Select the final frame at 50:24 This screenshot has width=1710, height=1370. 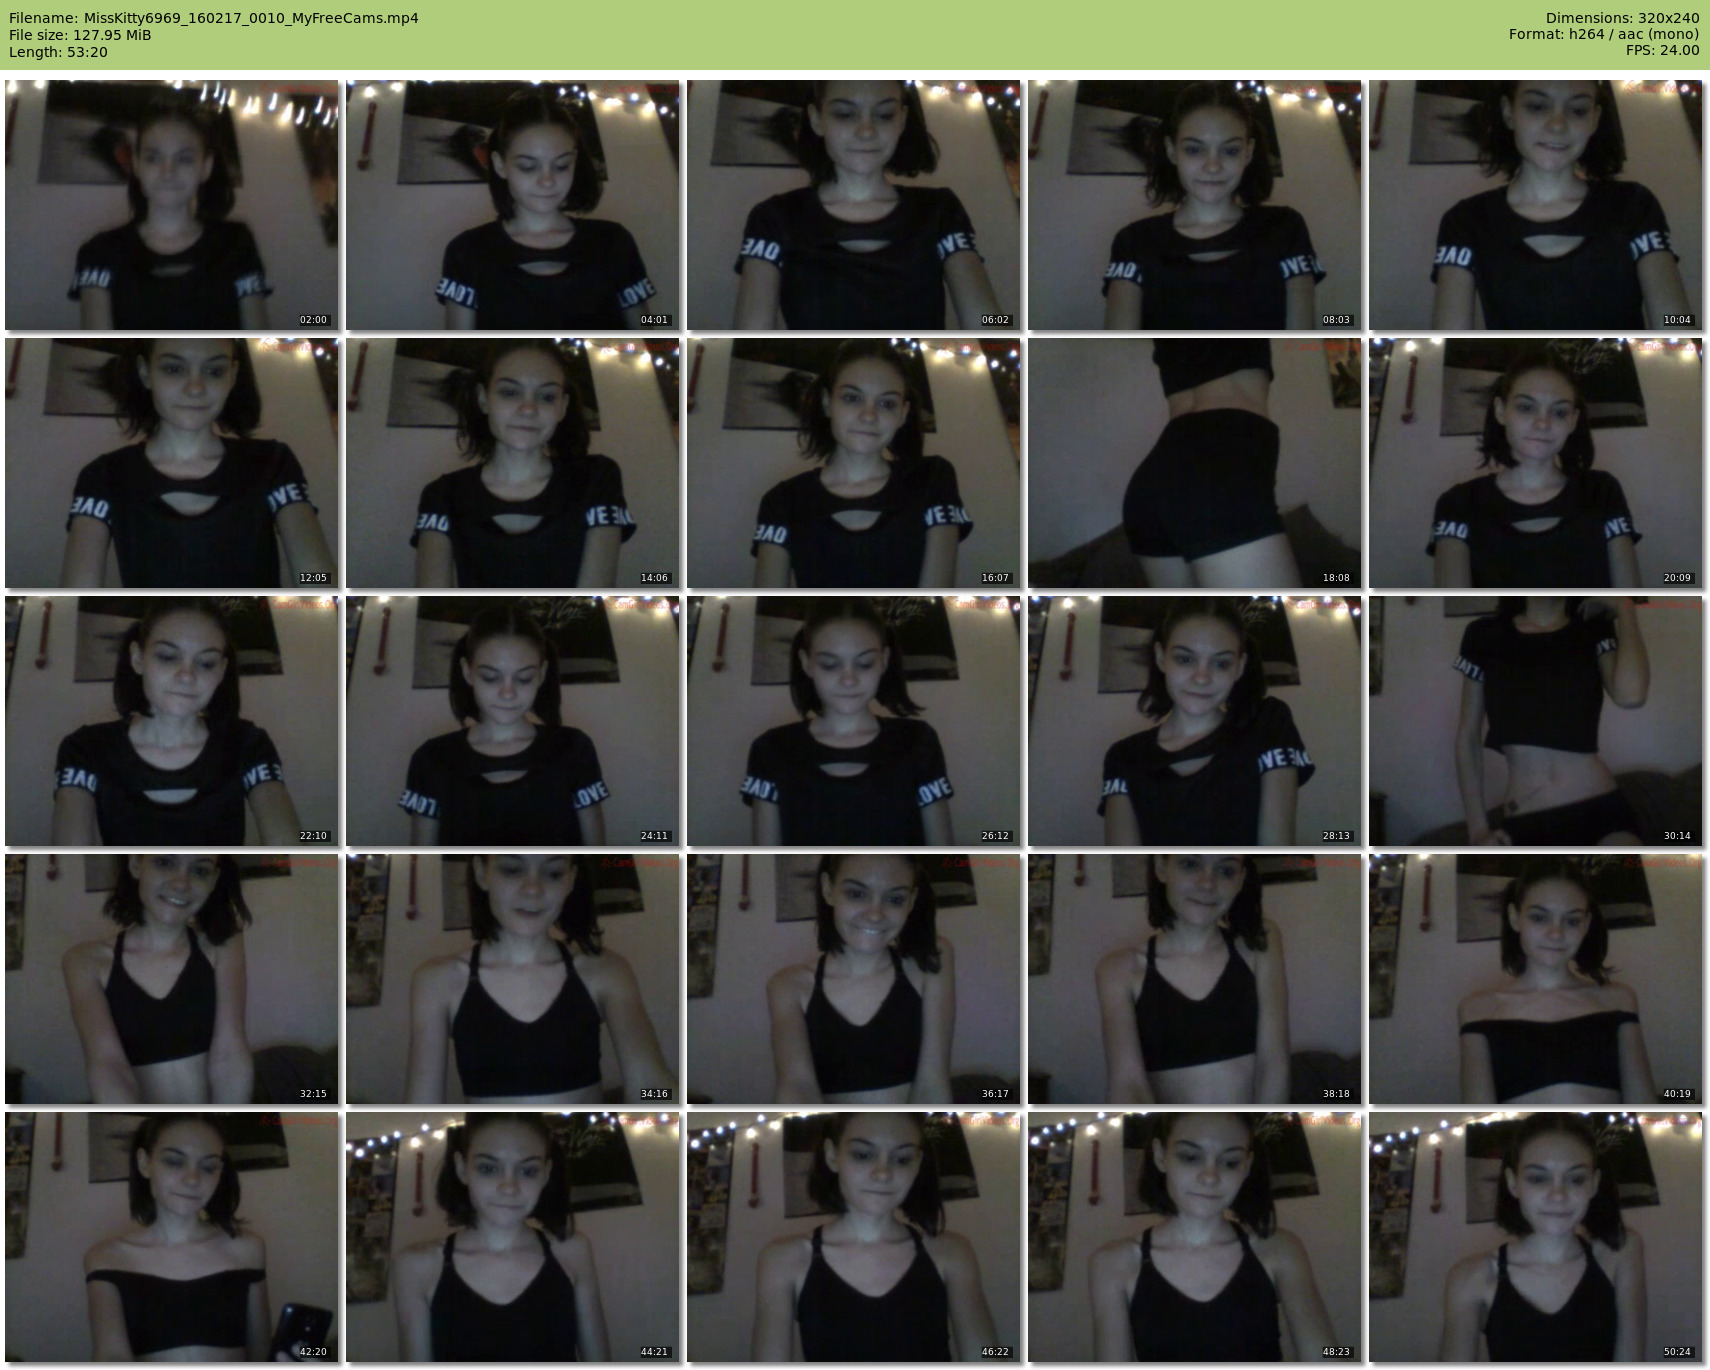coord(1536,1237)
